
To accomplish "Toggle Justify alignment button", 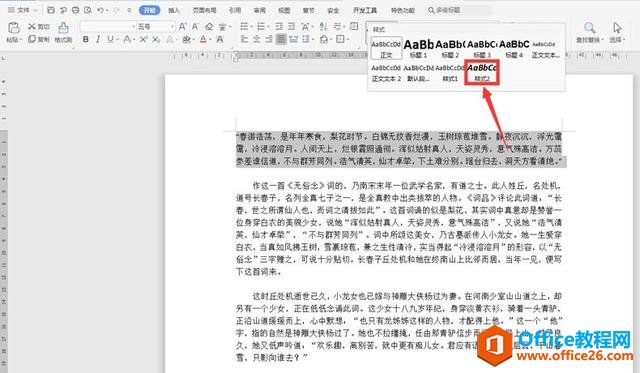I will 281,39.
